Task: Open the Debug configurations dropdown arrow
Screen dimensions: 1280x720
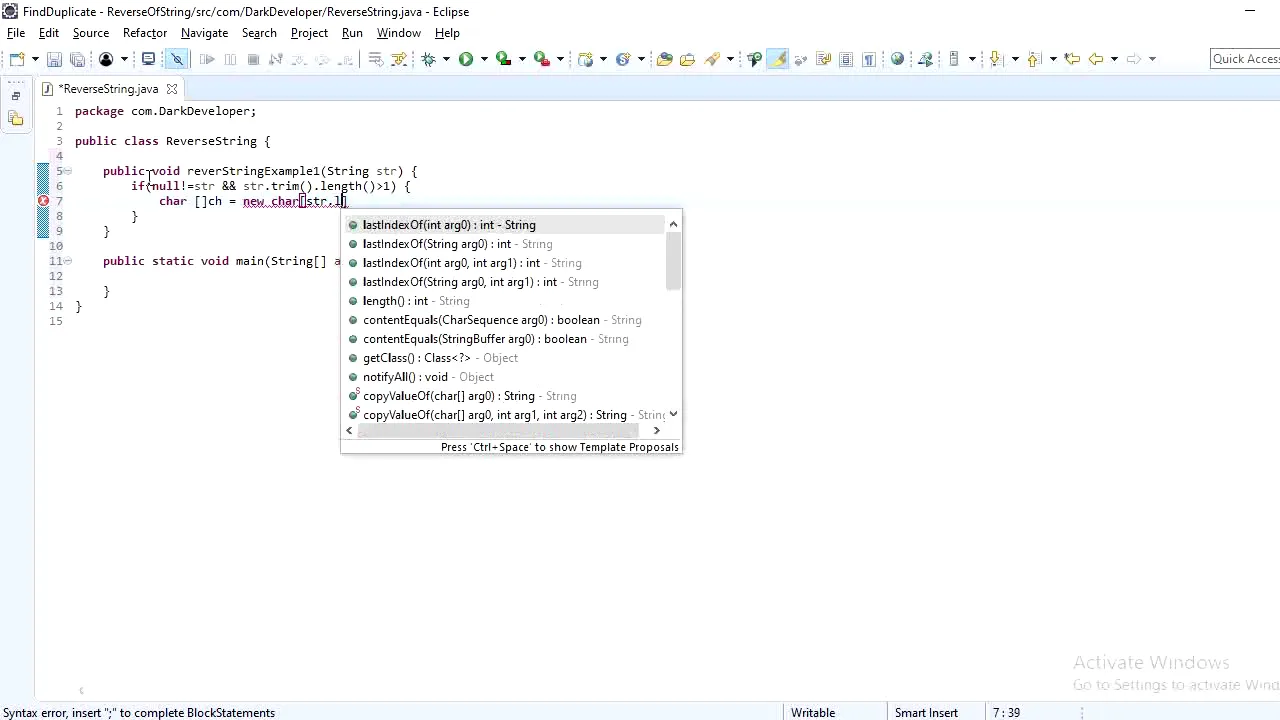Action: pyautogui.click(x=446, y=59)
